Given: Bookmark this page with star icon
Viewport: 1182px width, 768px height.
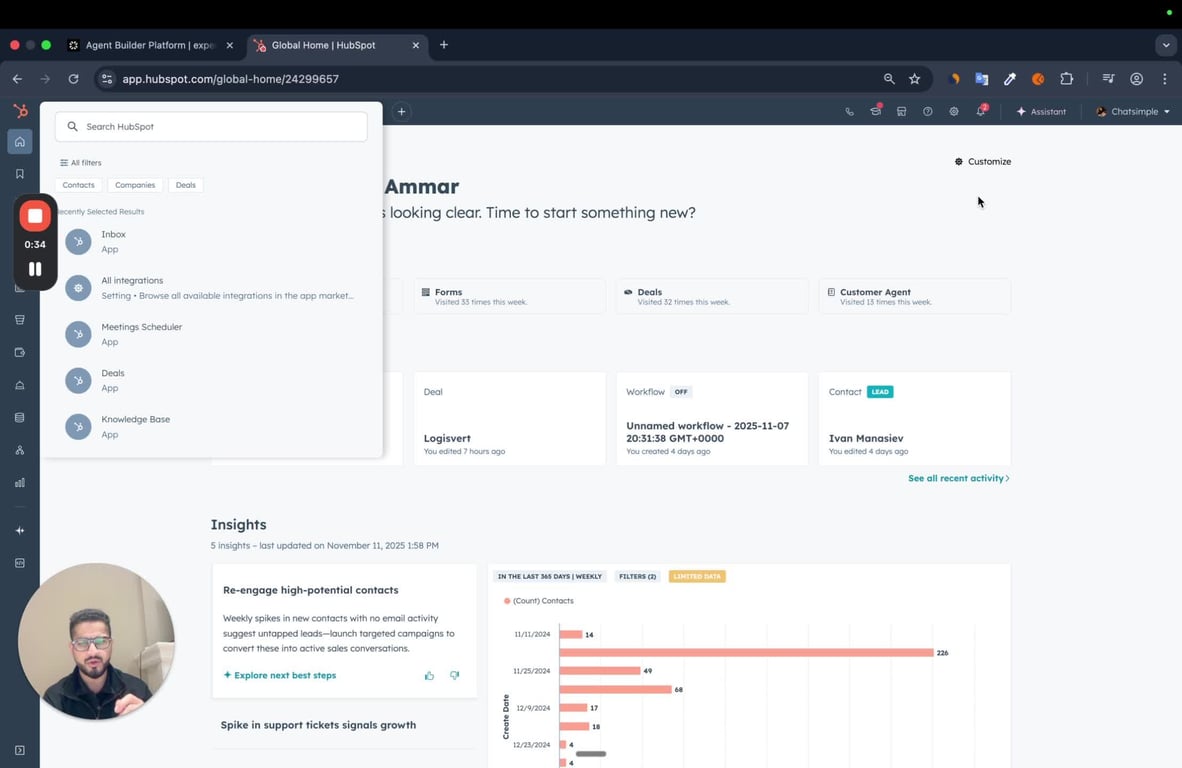Looking at the screenshot, I should click(914, 78).
